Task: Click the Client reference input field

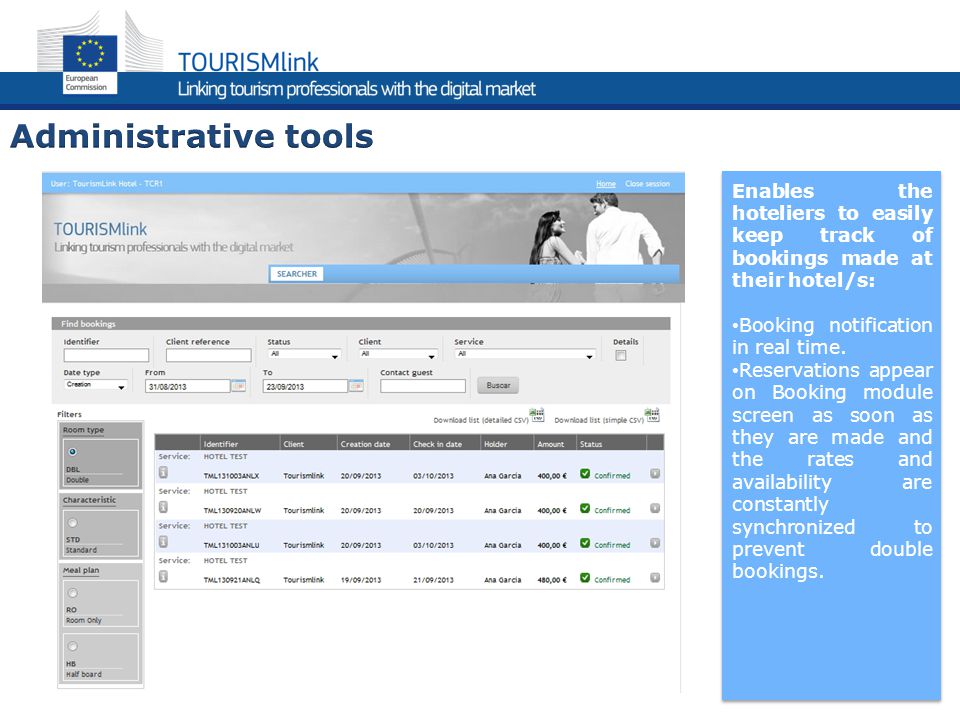Action: coord(208,355)
